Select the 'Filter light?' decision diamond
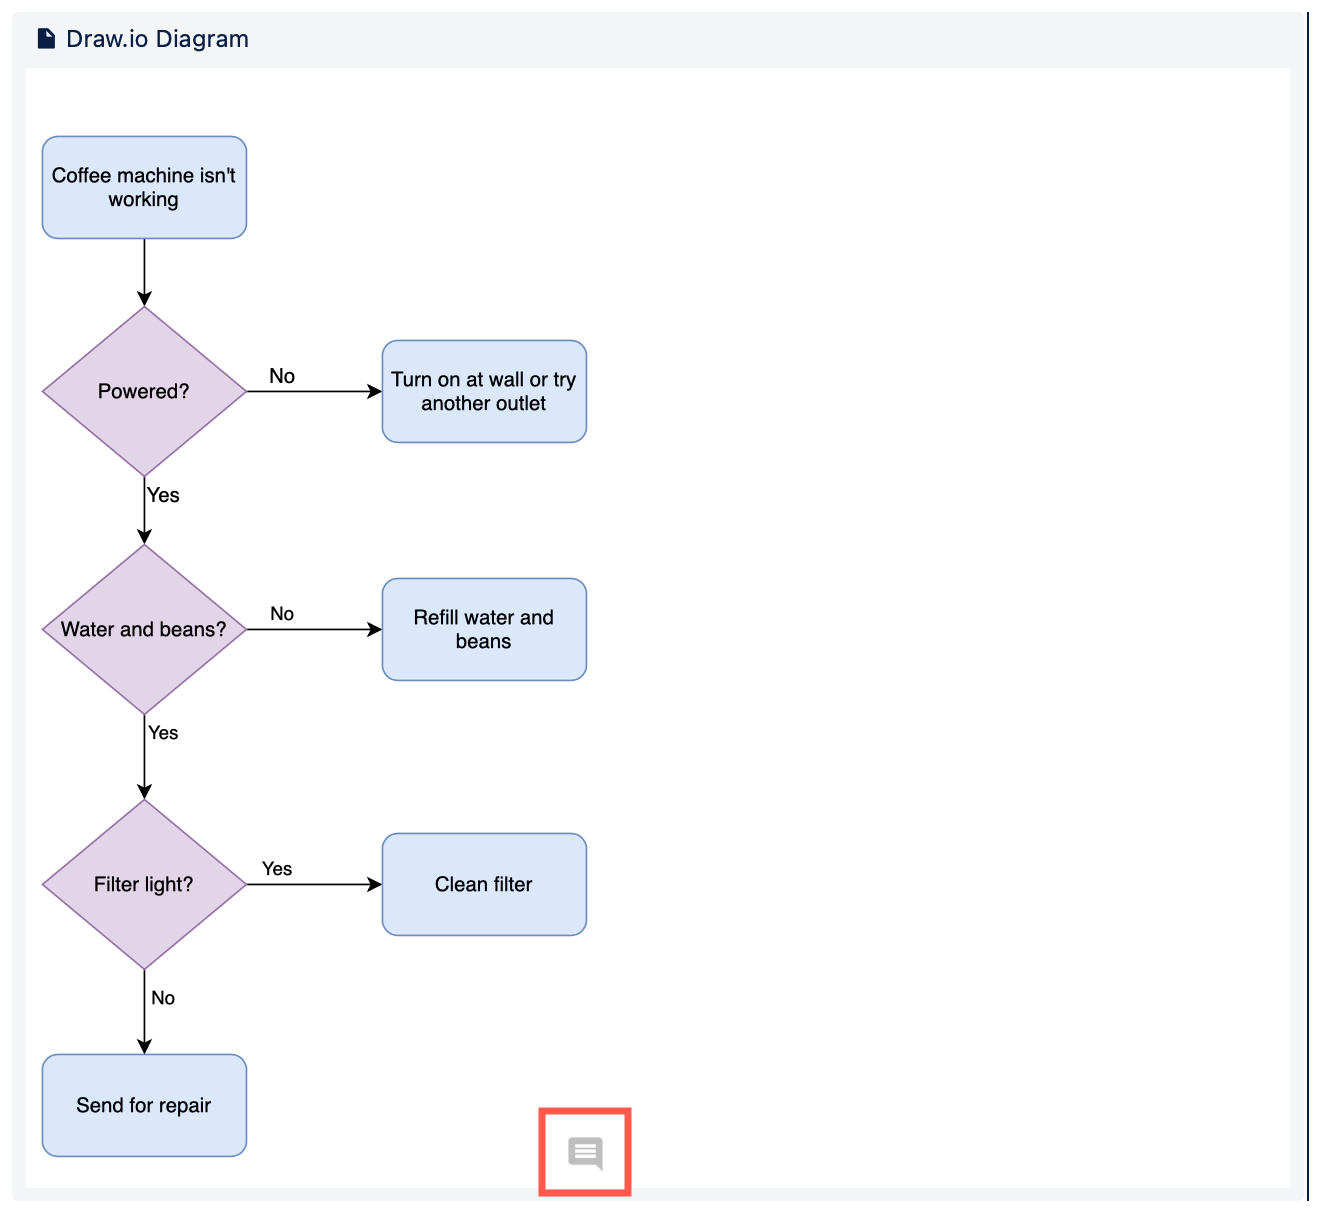Viewport: 1320px width, 1220px height. click(144, 884)
